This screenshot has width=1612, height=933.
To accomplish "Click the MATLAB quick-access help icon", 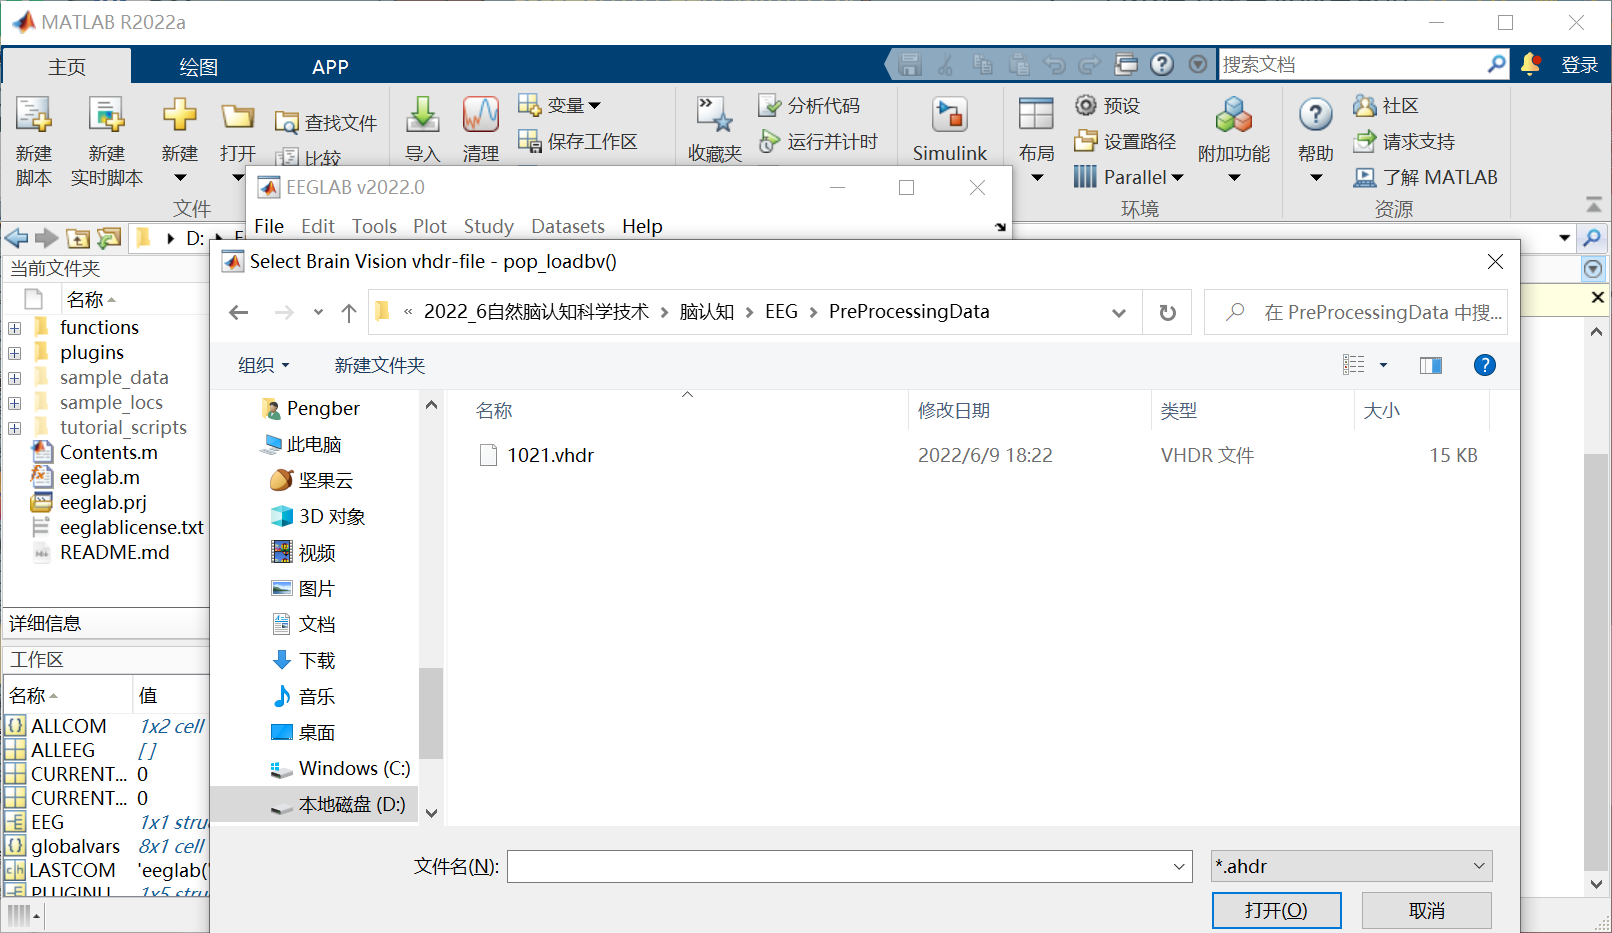I will 1162,64.
